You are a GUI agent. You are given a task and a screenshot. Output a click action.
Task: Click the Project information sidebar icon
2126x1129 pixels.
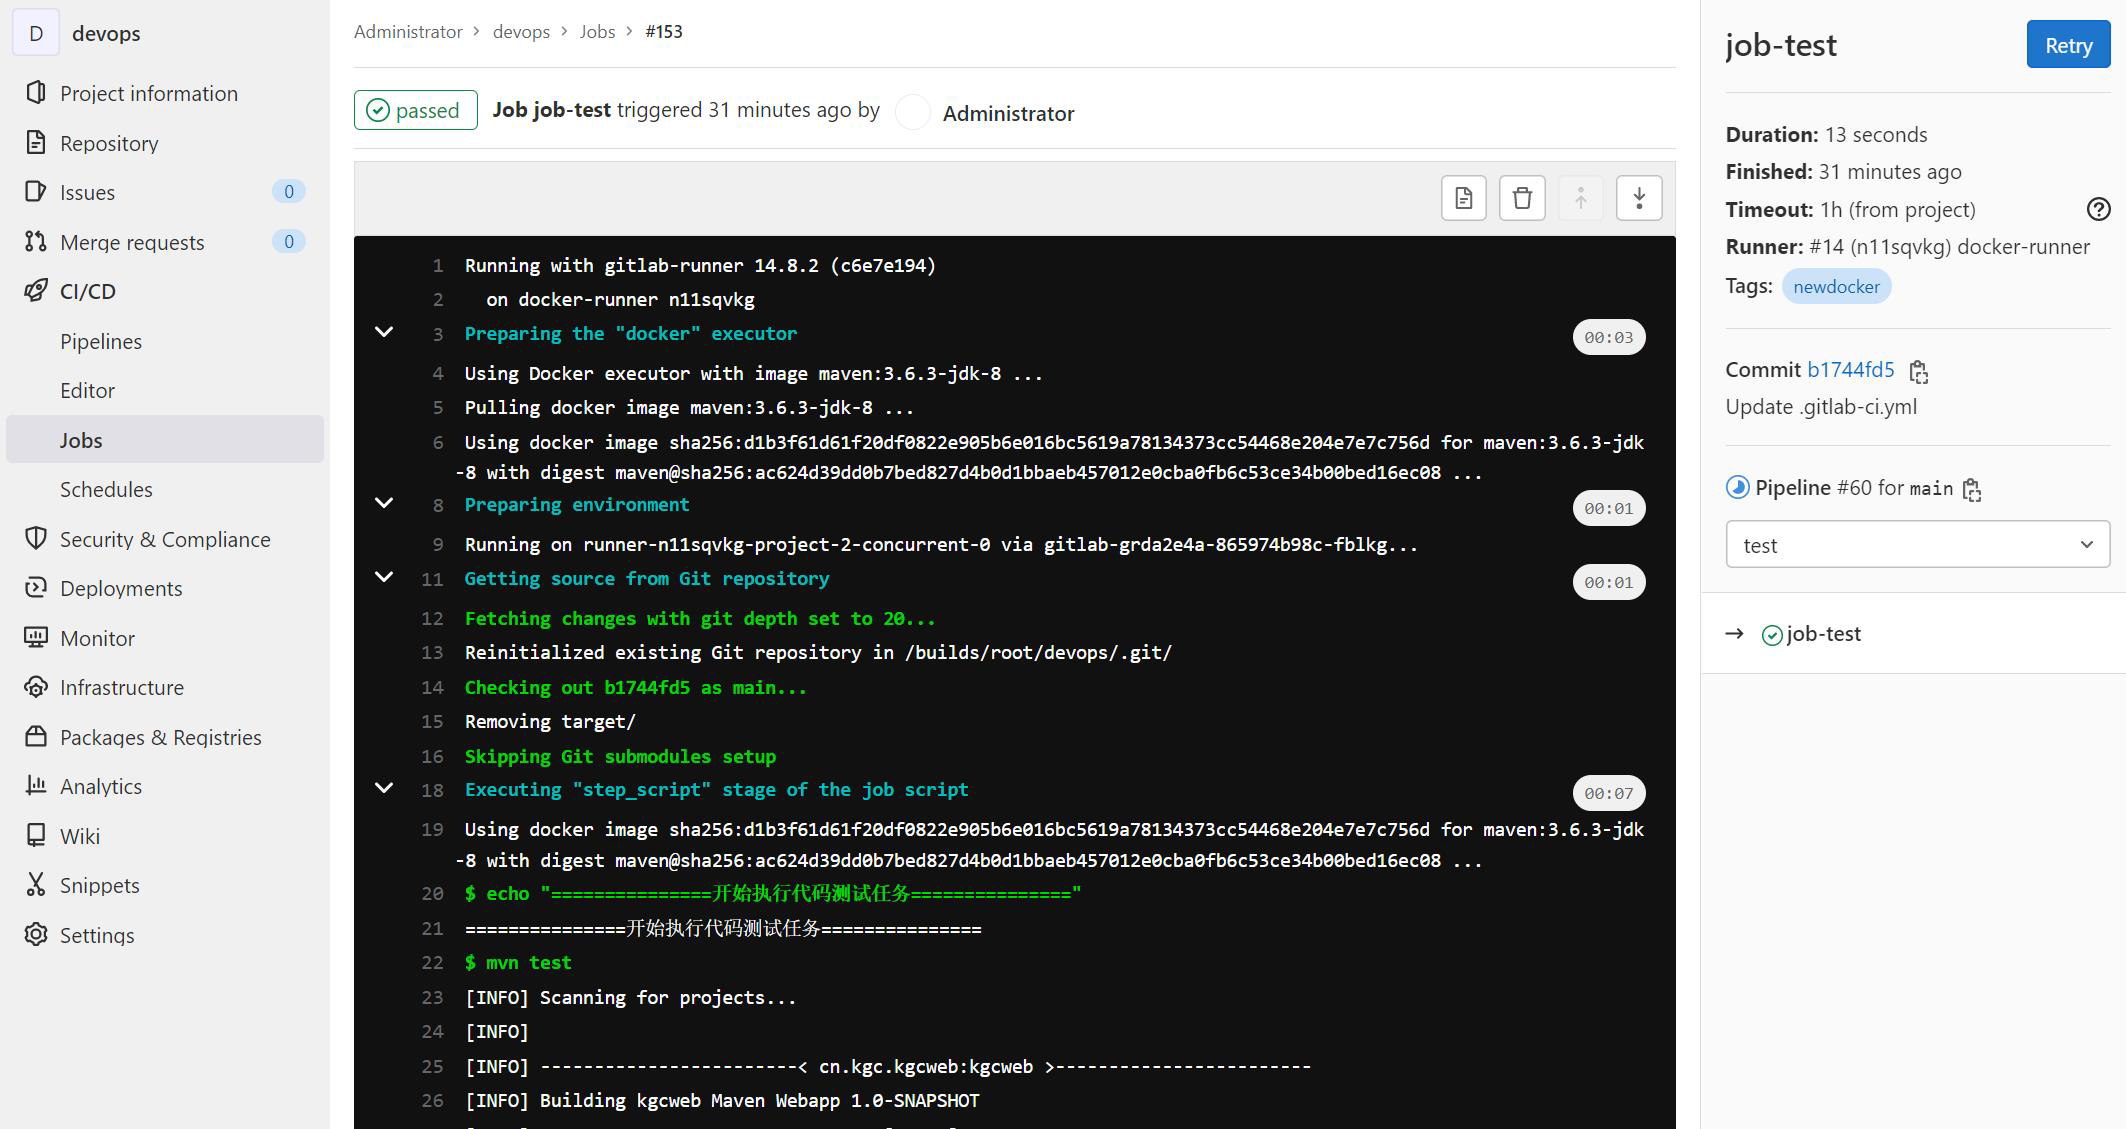[36, 92]
